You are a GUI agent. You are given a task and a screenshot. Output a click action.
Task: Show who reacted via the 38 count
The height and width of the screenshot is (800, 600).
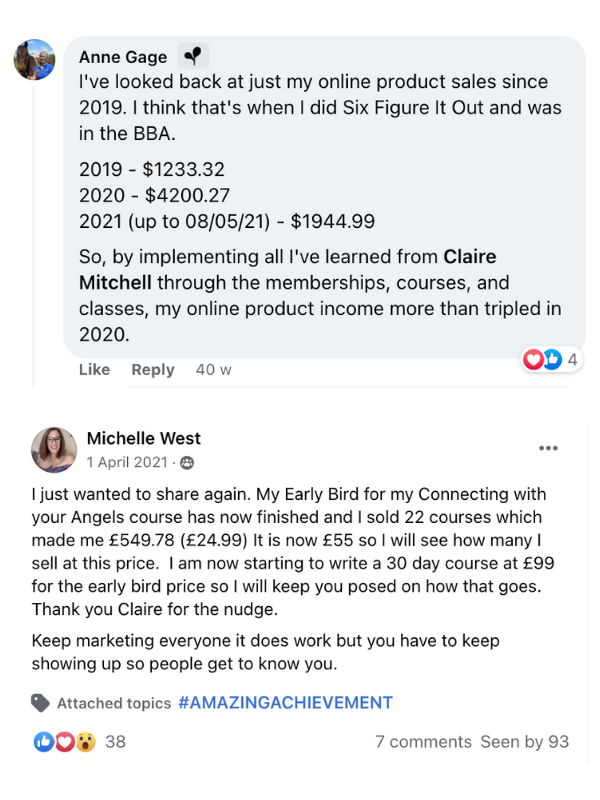tap(115, 742)
